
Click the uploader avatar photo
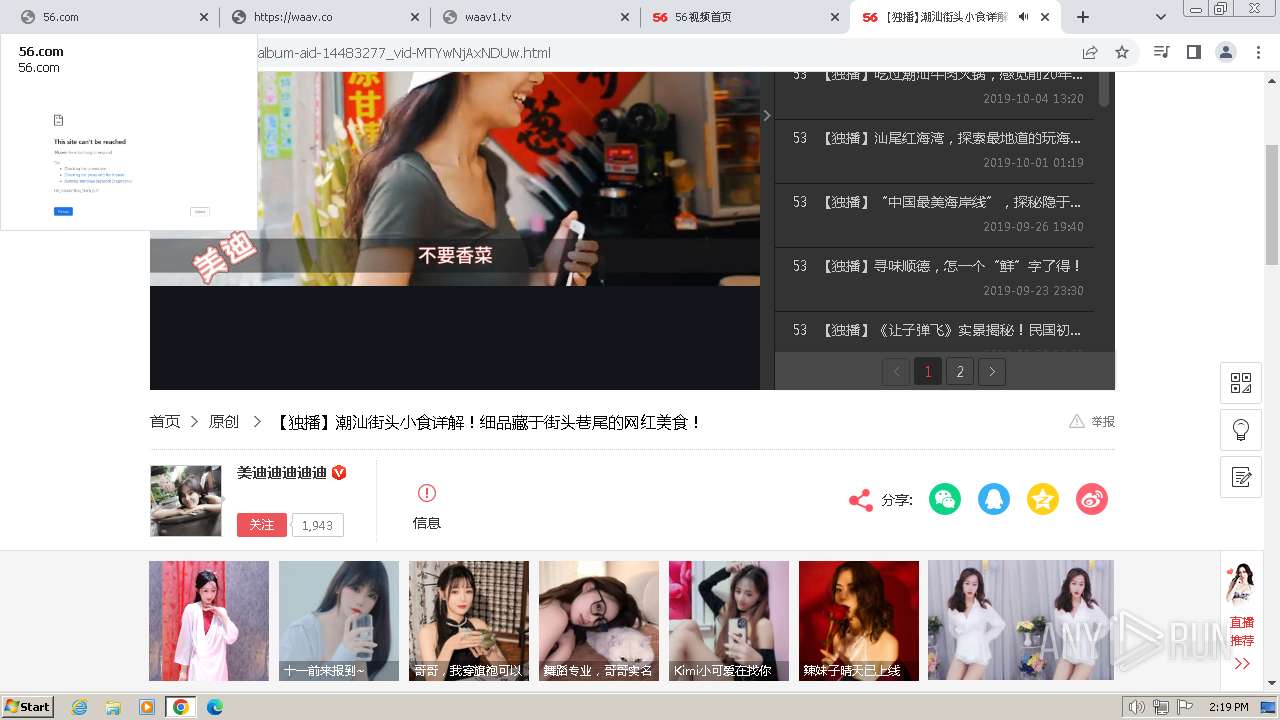point(186,501)
